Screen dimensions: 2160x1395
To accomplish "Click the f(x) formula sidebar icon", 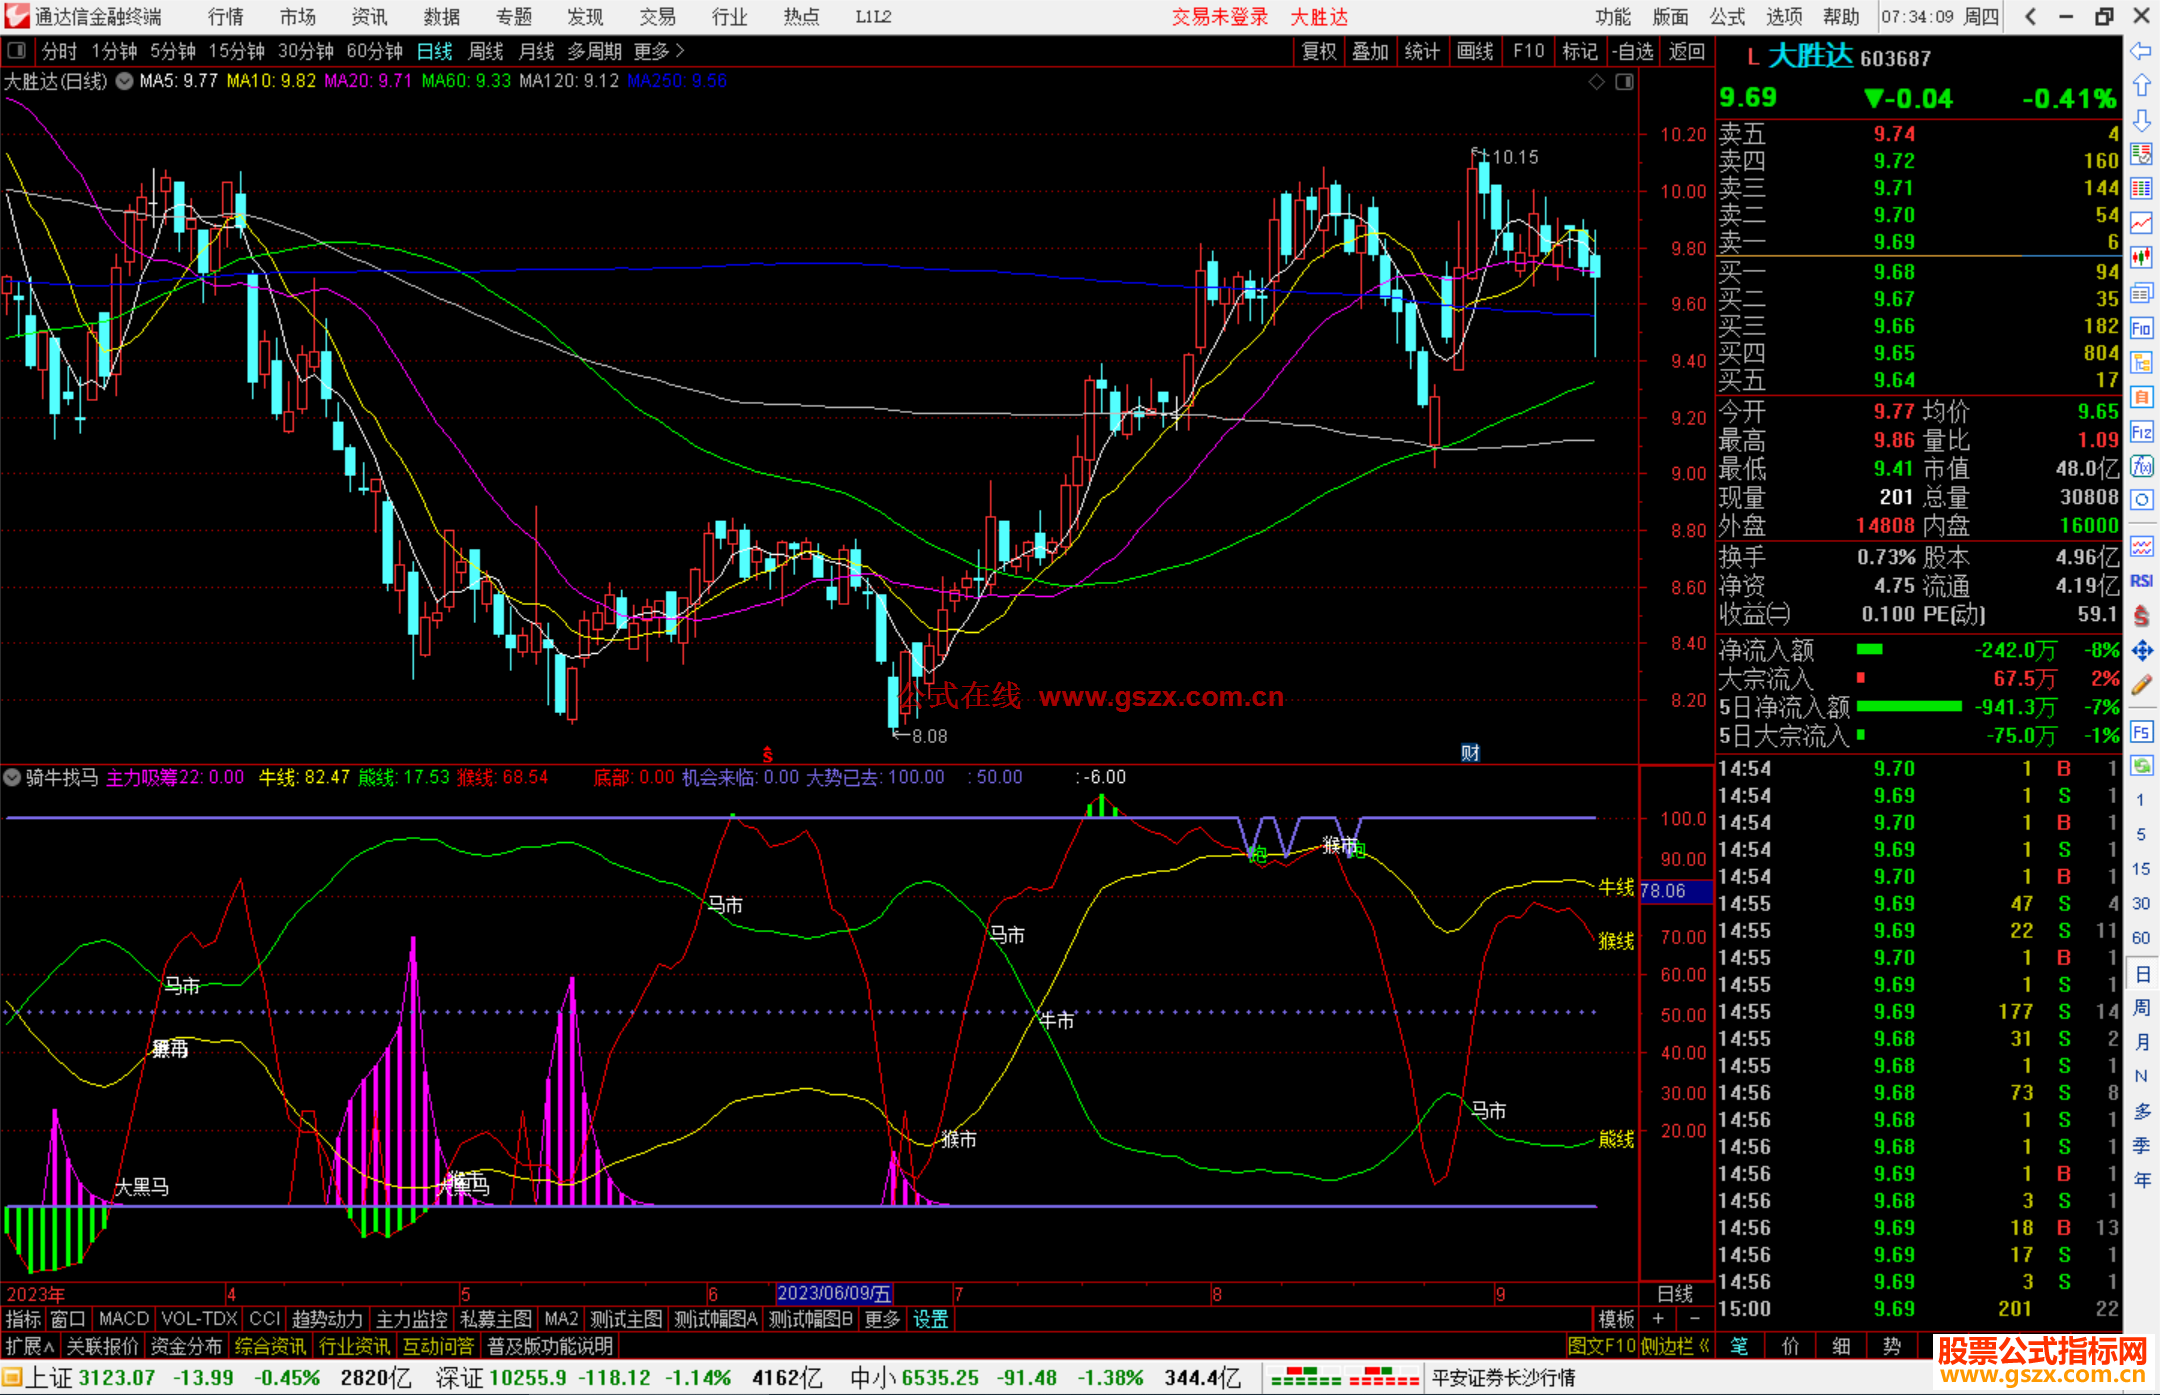I will [x=2141, y=466].
